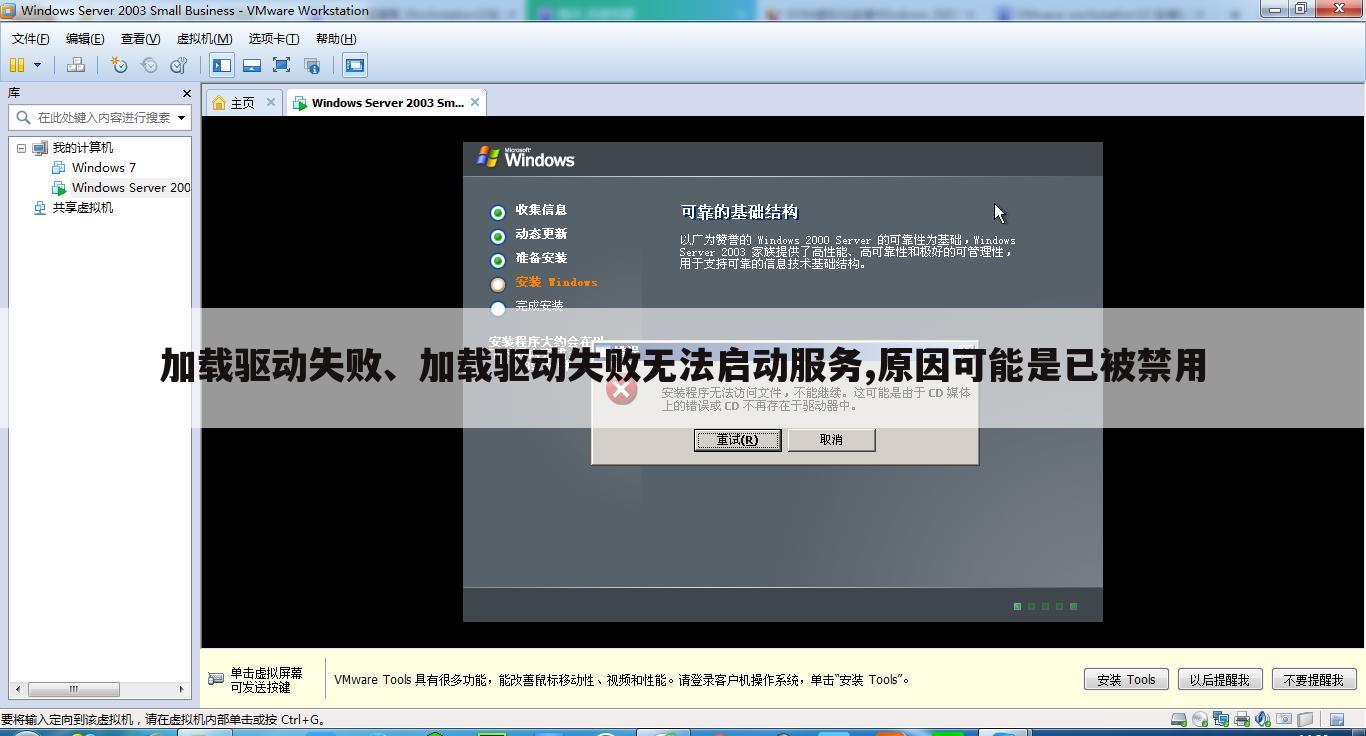Click the printer status icon
The height and width of the screenshot is (736, 1366).
click(x=1242, y=719)
